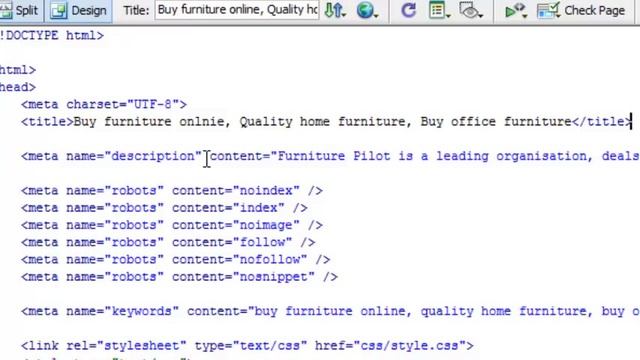Click the meta keywords line
Image resolution: width=640 pixels, height=360 pixels.
pyautogui.click(x=331, y=311)
